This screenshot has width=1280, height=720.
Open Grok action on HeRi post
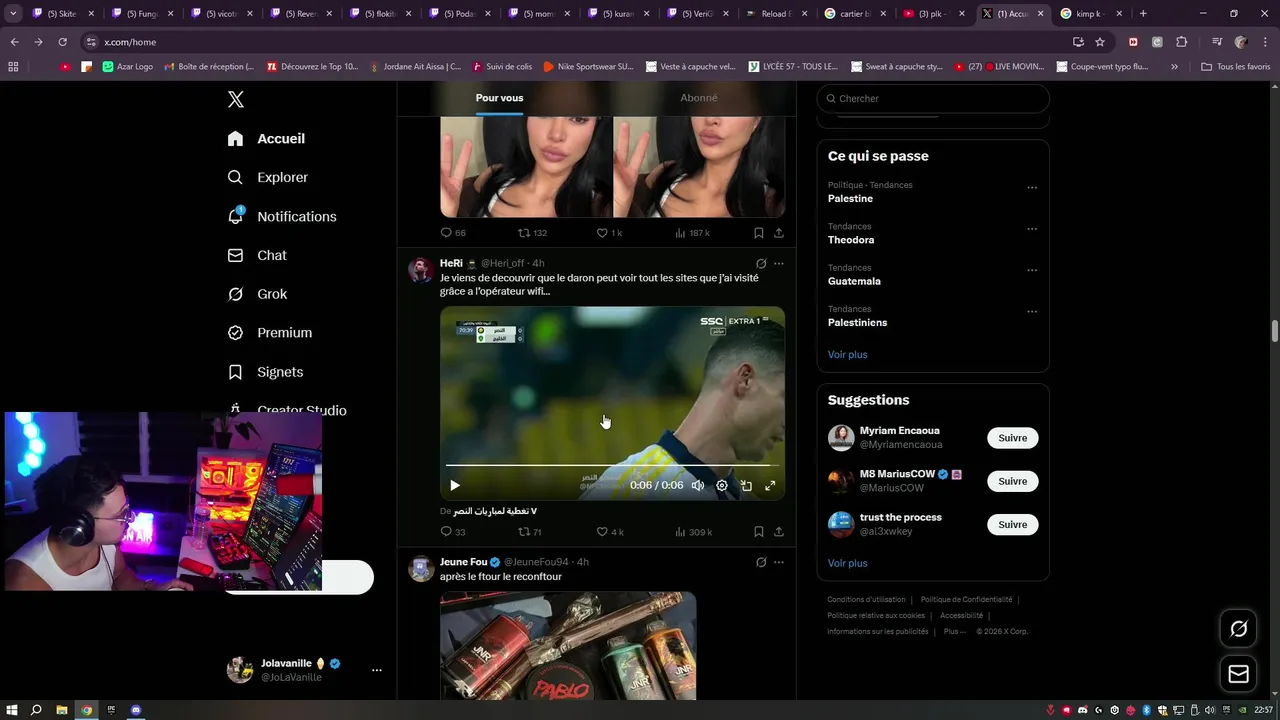[x=761, y=264]
